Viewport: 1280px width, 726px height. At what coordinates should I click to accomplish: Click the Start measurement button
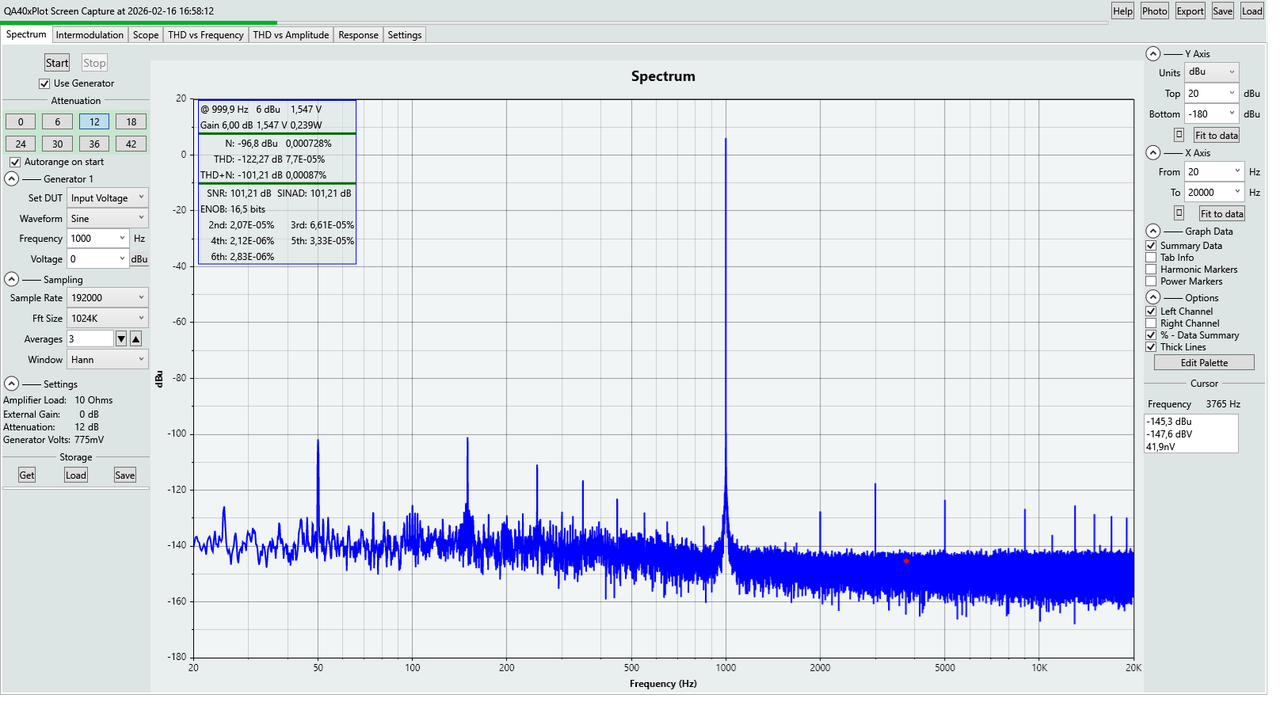pos(56,62)
